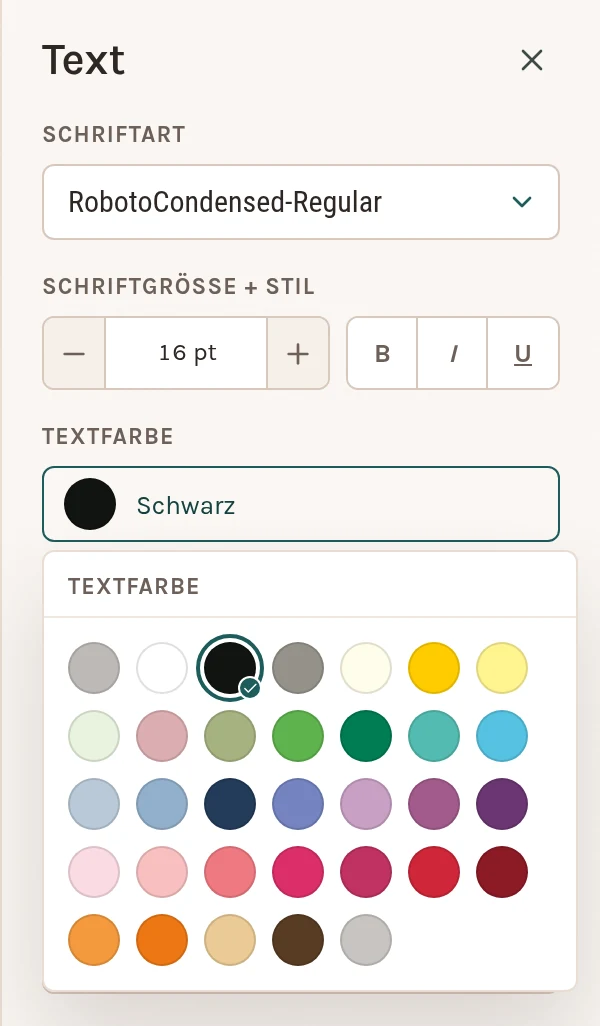This screenshot has height=1026, width=600.
Task: Pick the dark burgundy red swatch
Action: pyautogui.click(x=502, y=872)
